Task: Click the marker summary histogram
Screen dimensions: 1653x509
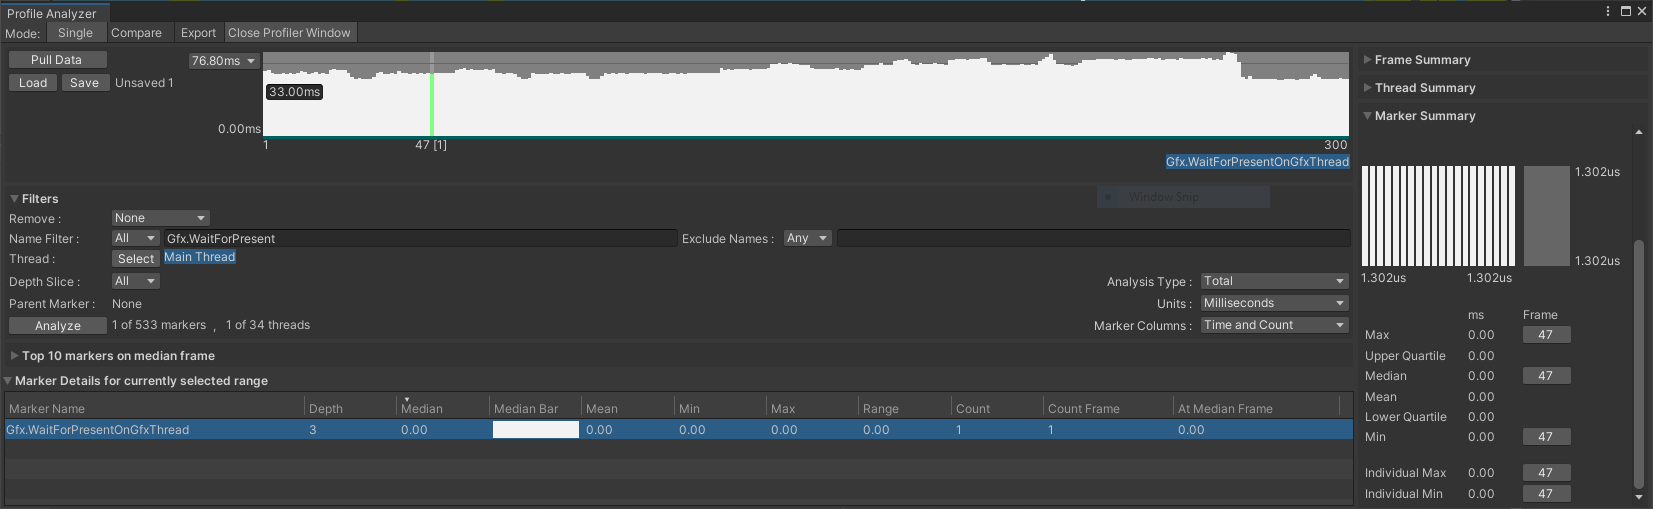Action: (x=1438, y=216)
